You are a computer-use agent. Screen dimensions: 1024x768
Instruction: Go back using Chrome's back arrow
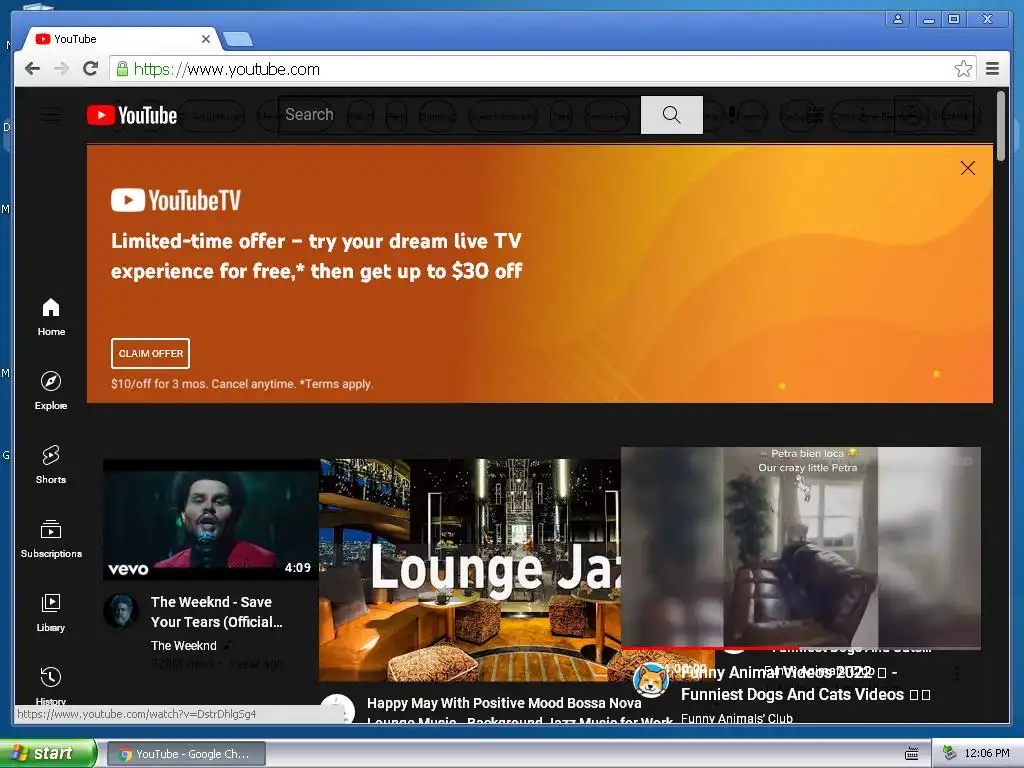(x=32, y=69)
